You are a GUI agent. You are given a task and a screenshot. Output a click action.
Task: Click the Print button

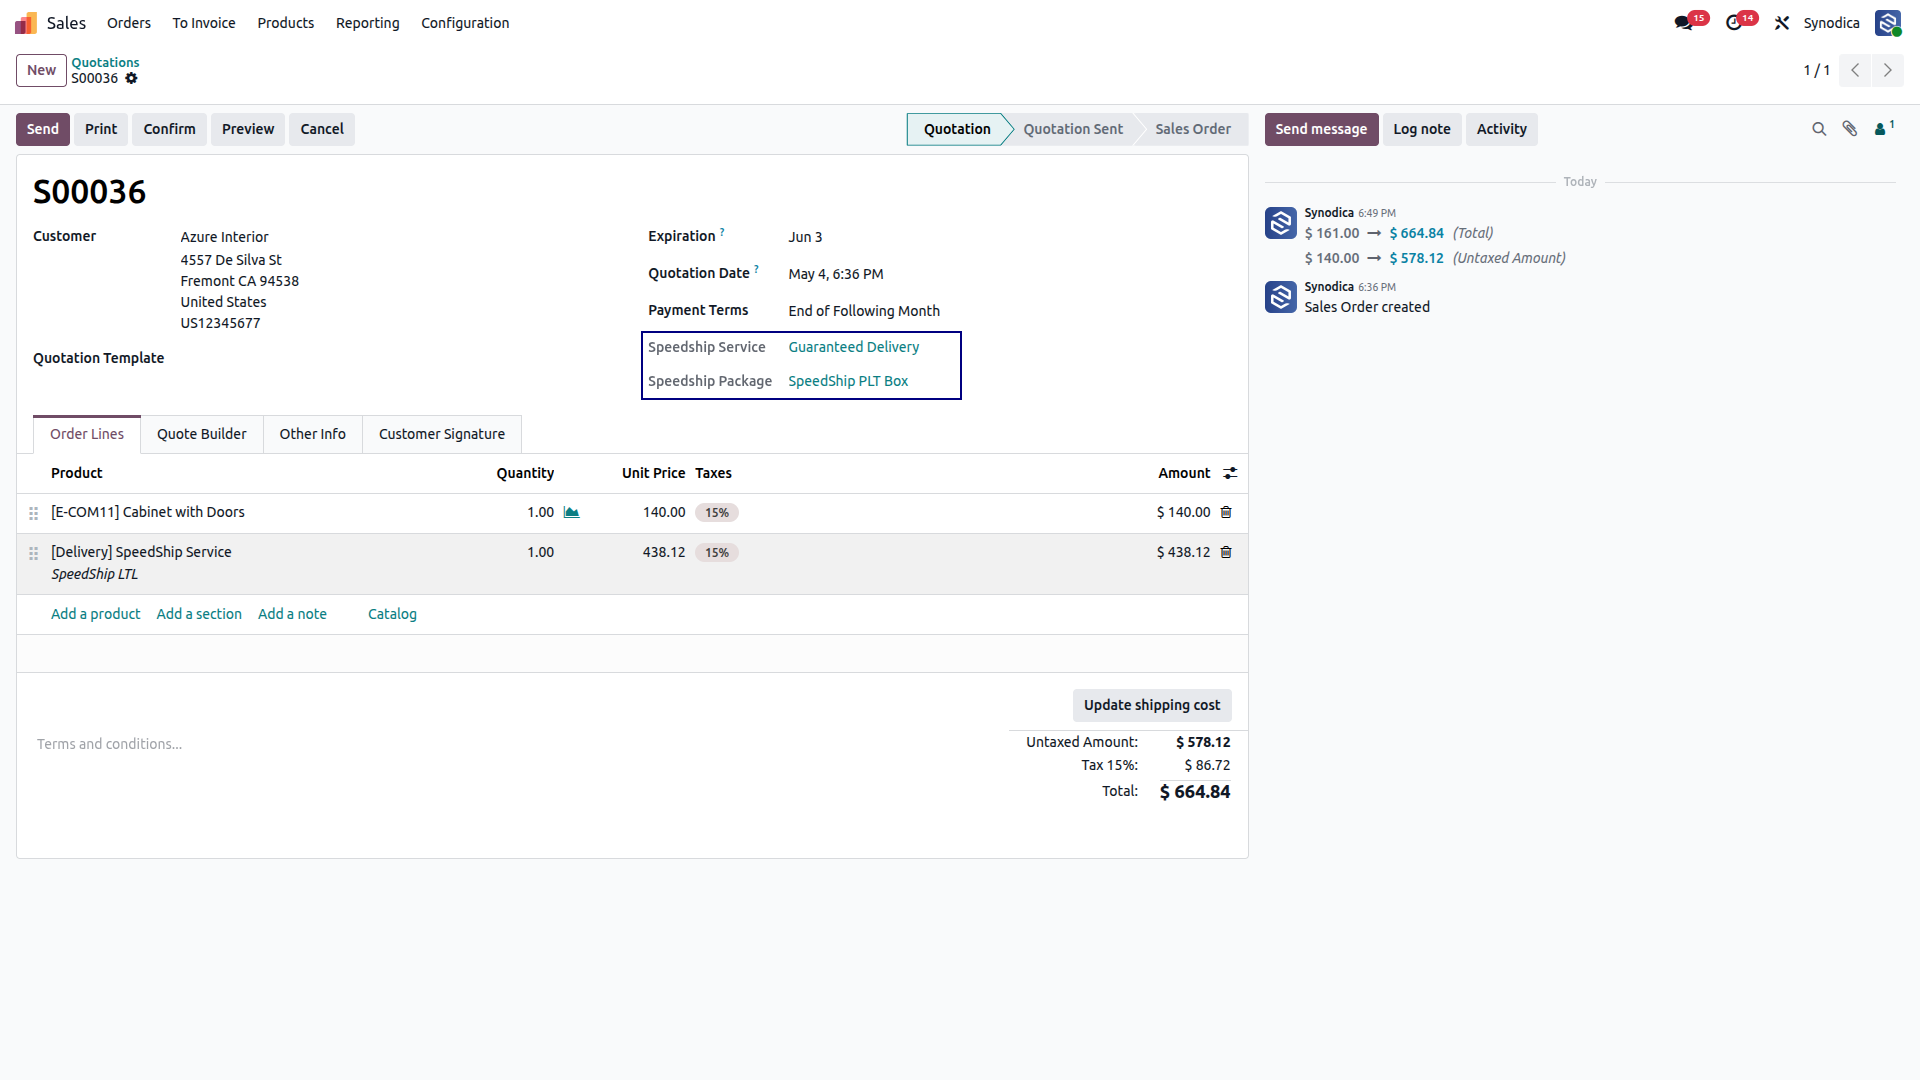tap(101, 129)
